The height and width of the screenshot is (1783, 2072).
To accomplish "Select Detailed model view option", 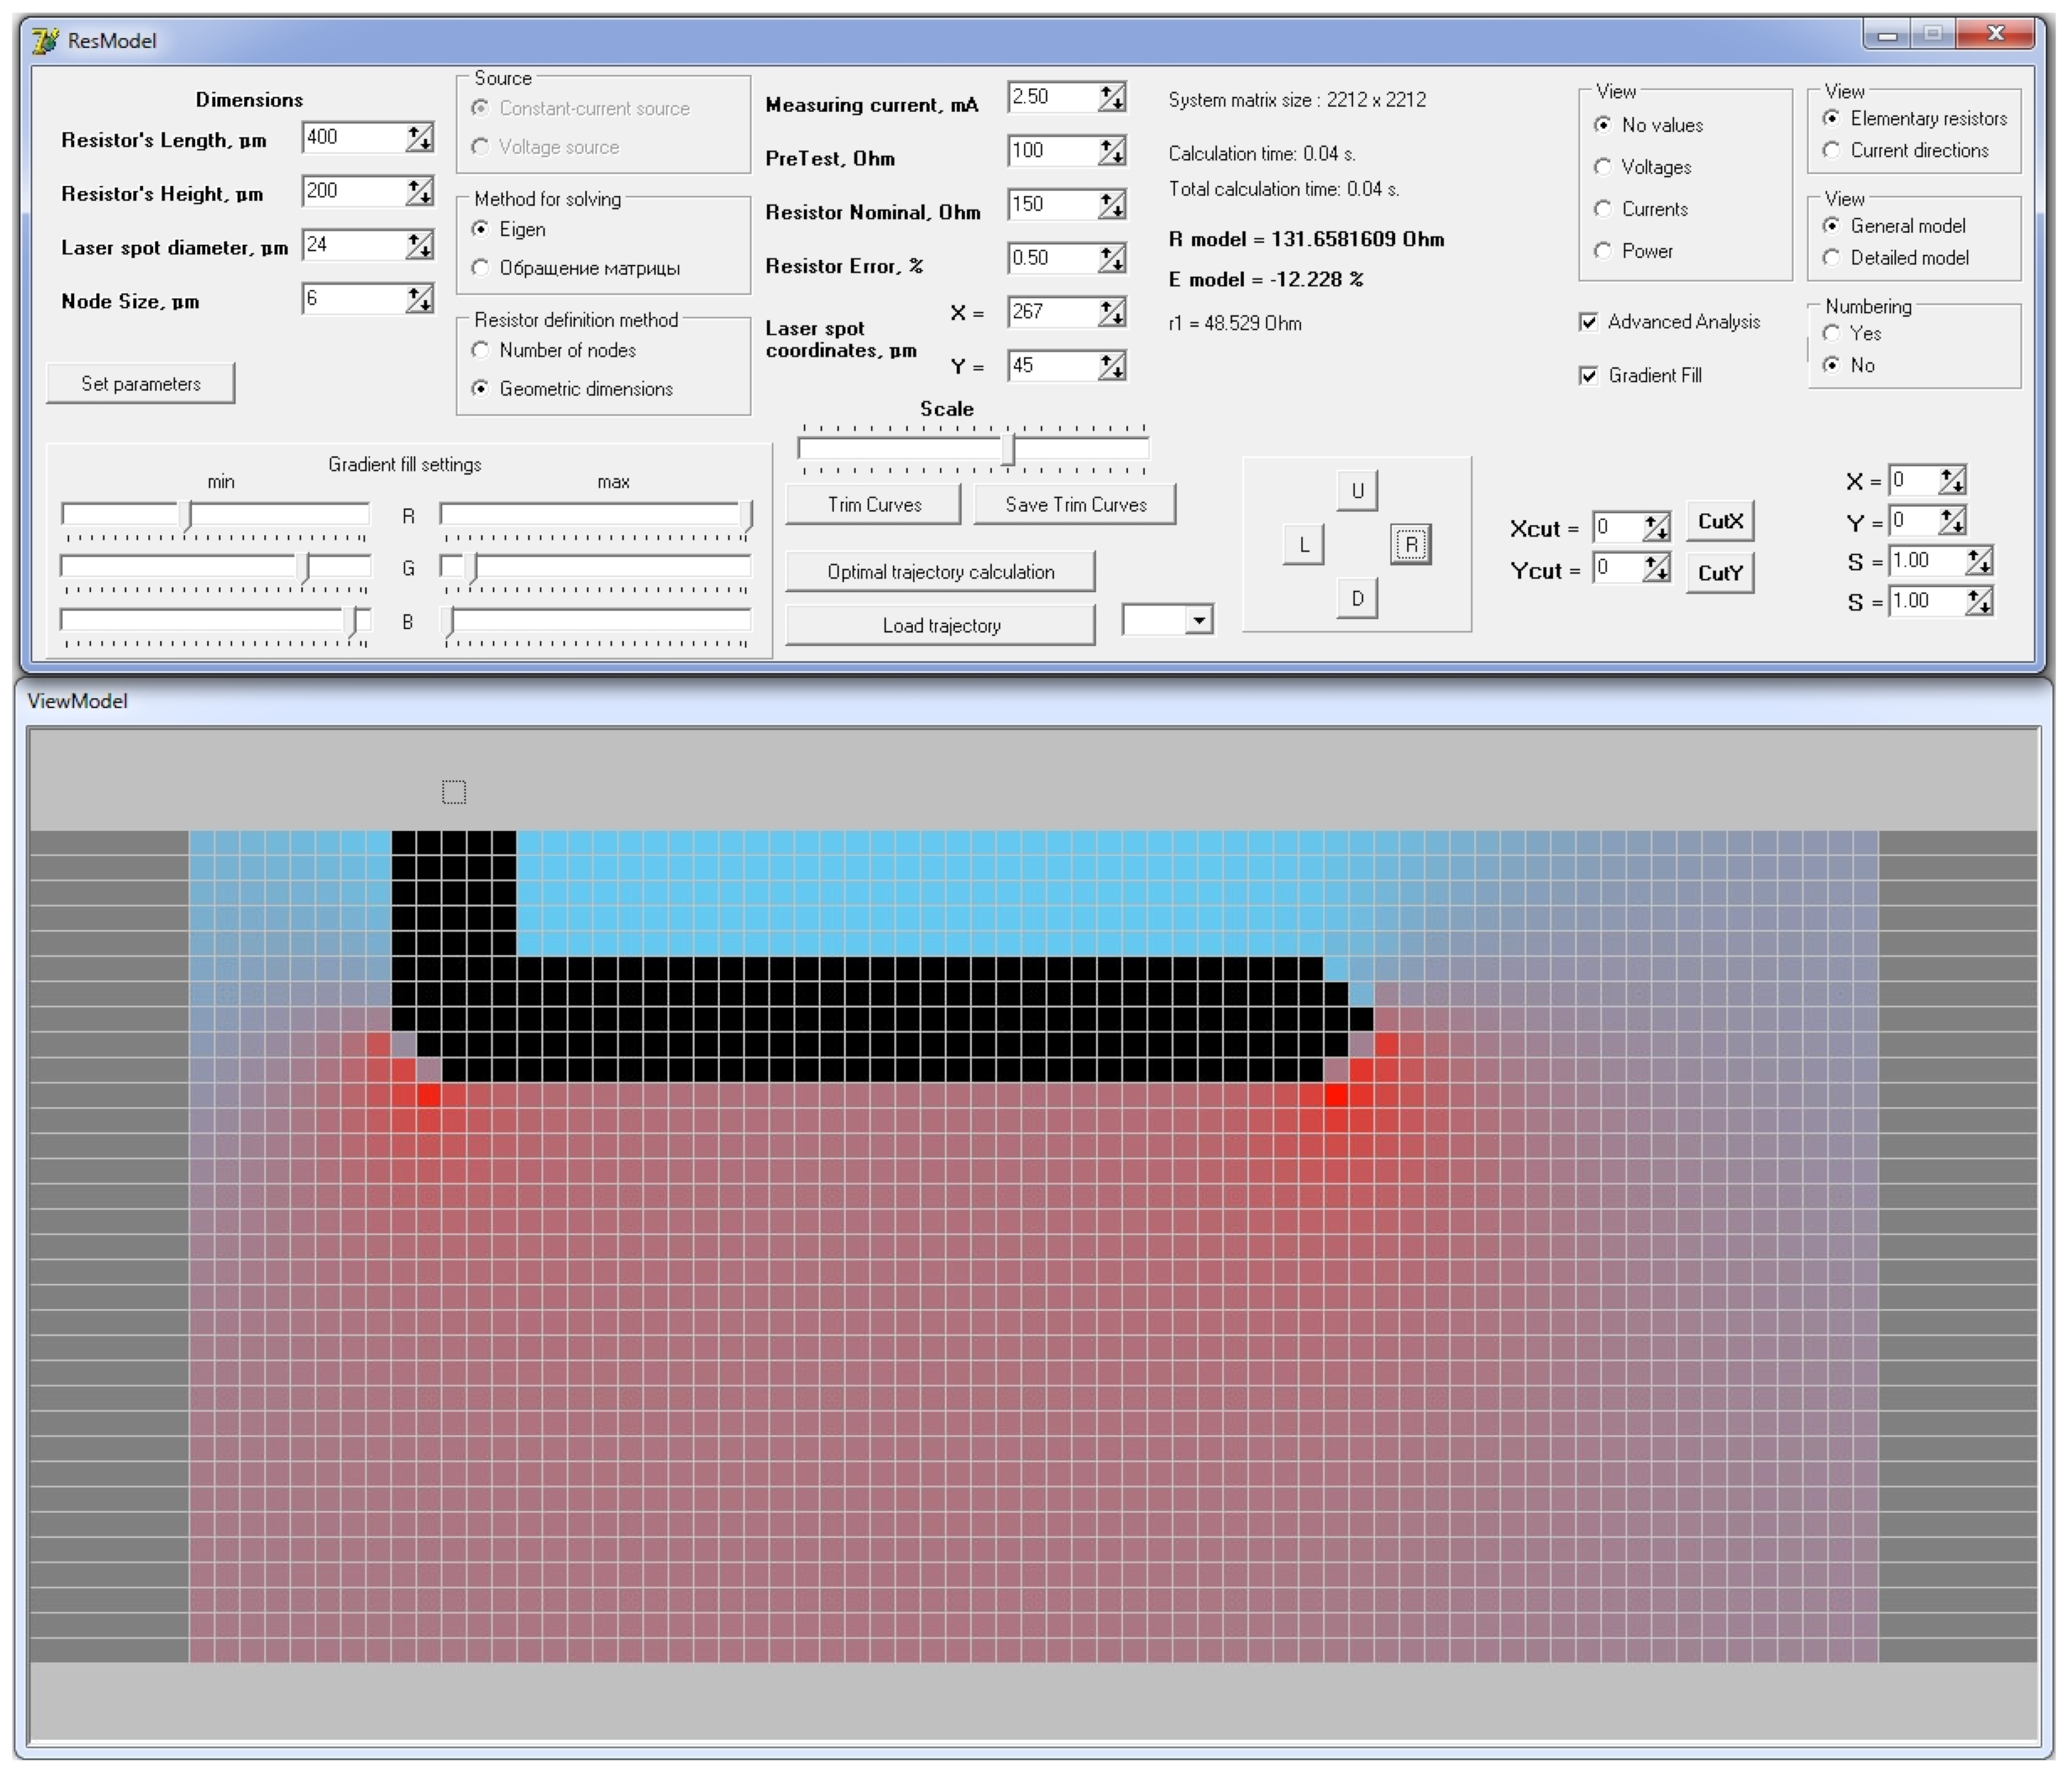I will click(1831, 258).
